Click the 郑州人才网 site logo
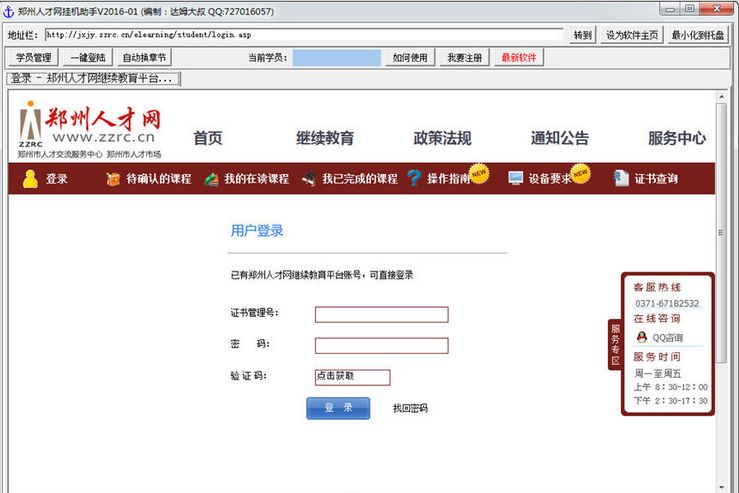Image resolution: width=739 pixels, height=493 pixels. [x=90, y=130]
